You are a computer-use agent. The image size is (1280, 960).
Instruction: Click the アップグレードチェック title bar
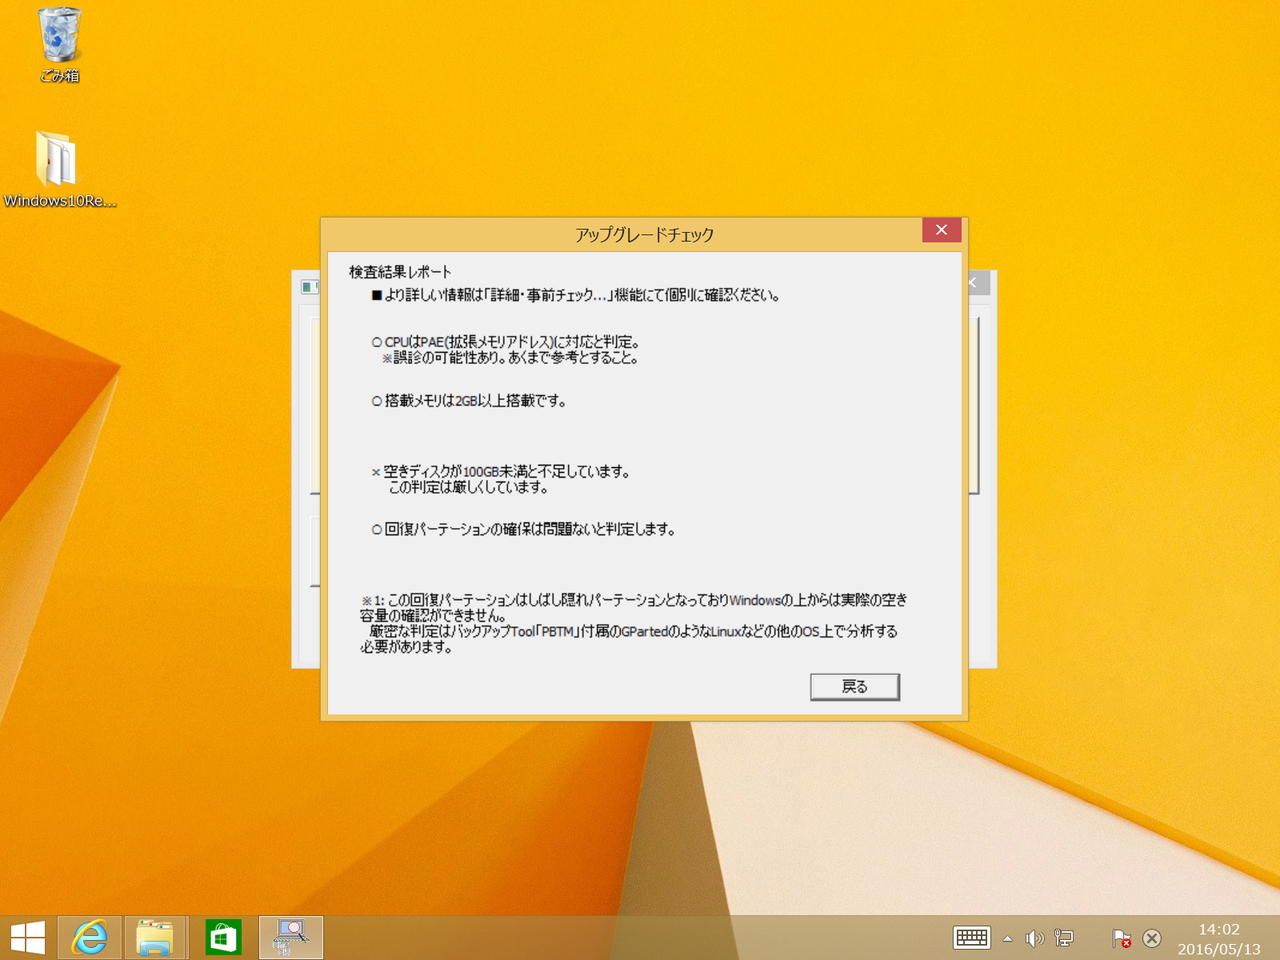click(643, 233)
